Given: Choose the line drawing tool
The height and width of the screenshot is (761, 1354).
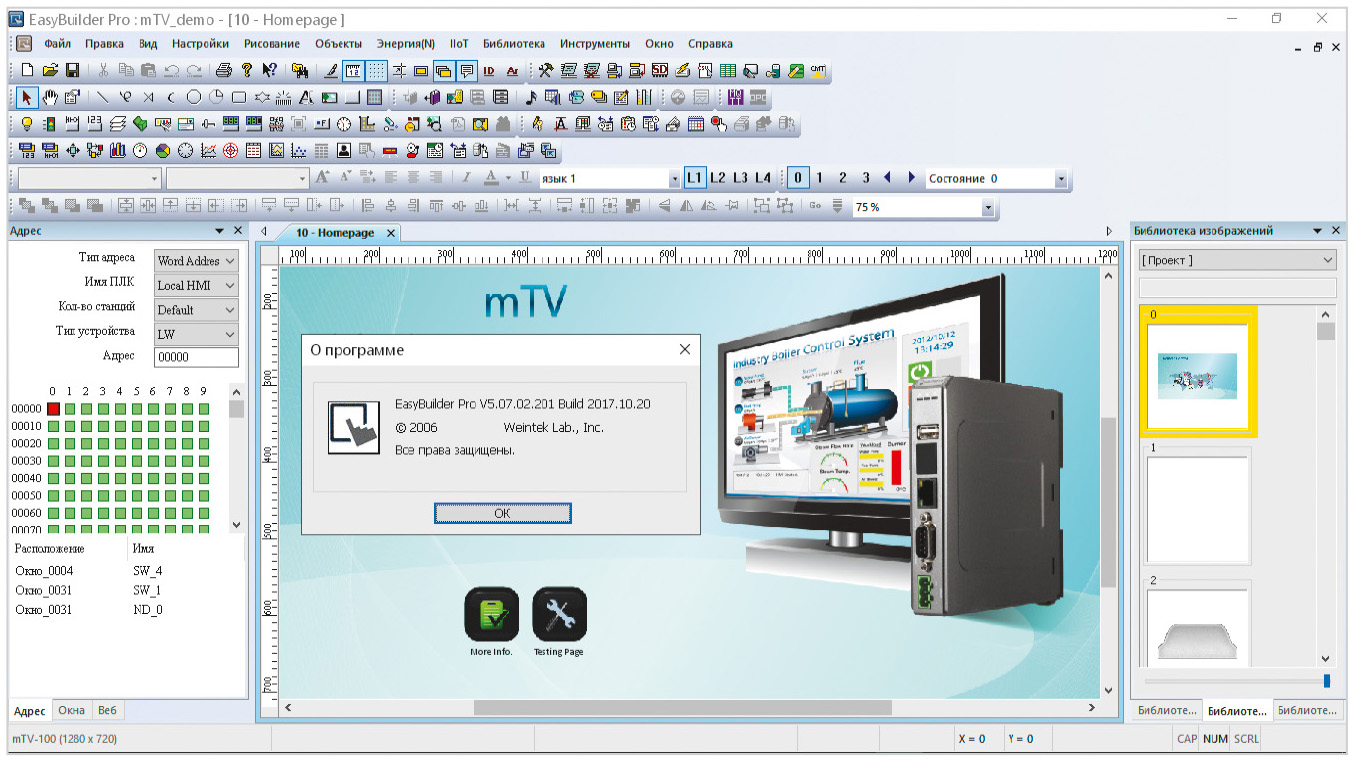Looking at the screenshot, I should (x=102, y=97).
